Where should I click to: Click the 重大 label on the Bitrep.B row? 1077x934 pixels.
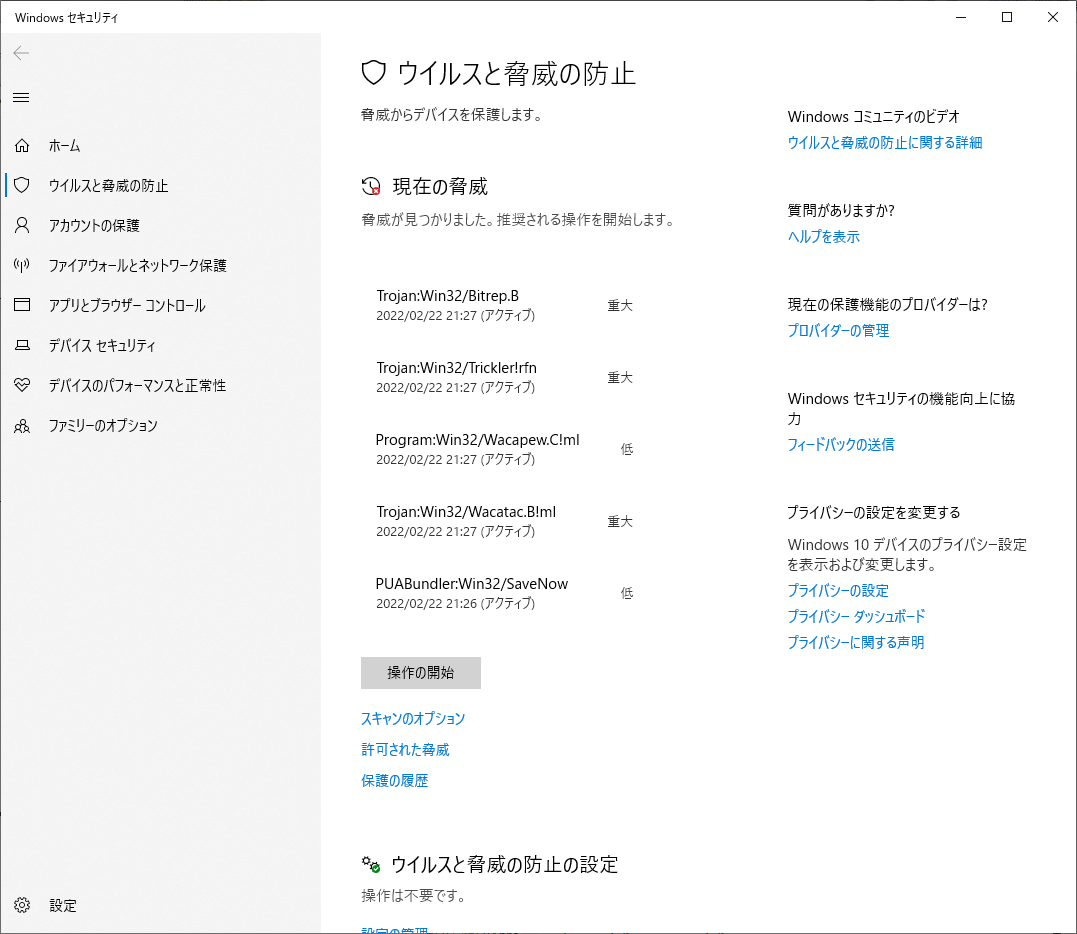620,306
